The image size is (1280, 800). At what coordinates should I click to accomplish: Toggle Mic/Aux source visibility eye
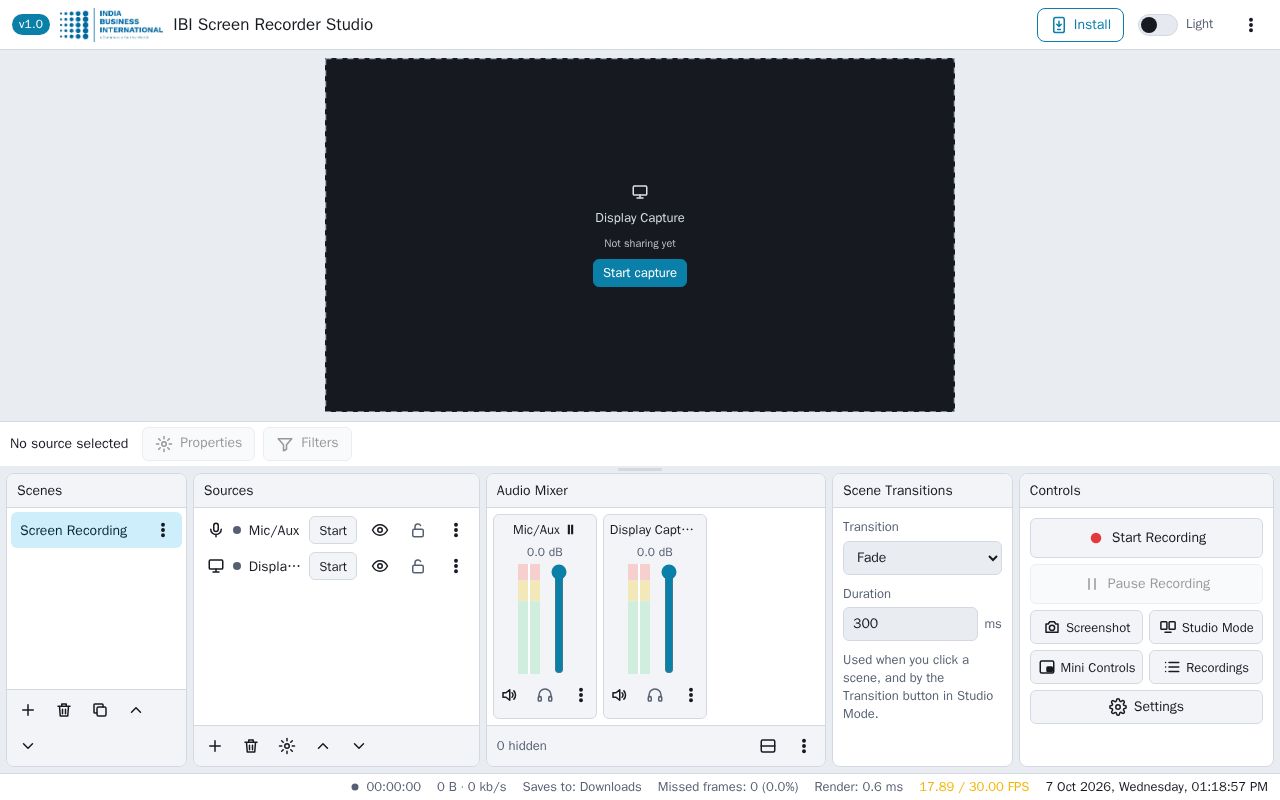(380, 530)
